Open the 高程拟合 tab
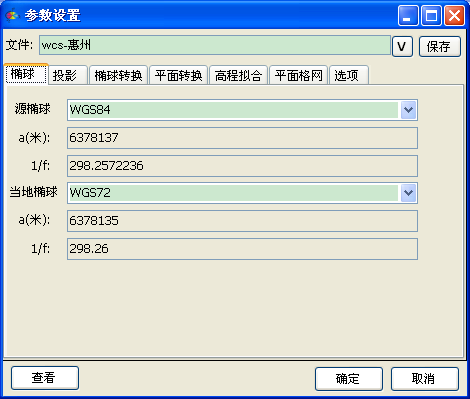The image size is (470, 399). click(238, 75)
